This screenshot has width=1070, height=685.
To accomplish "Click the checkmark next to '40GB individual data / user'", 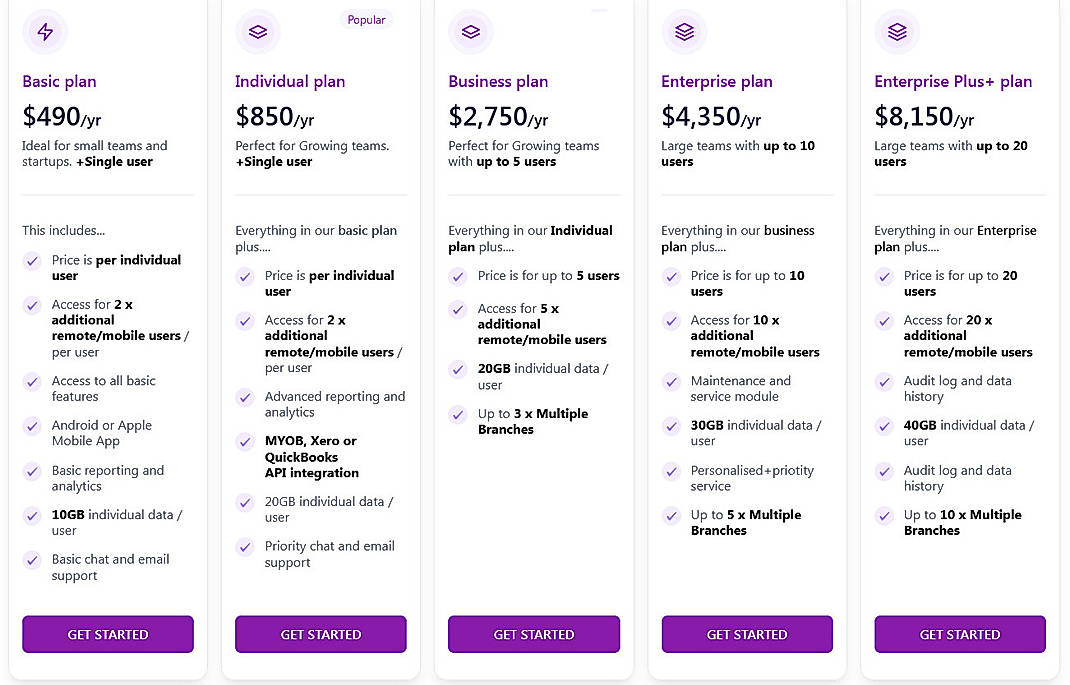I will 884,426.
